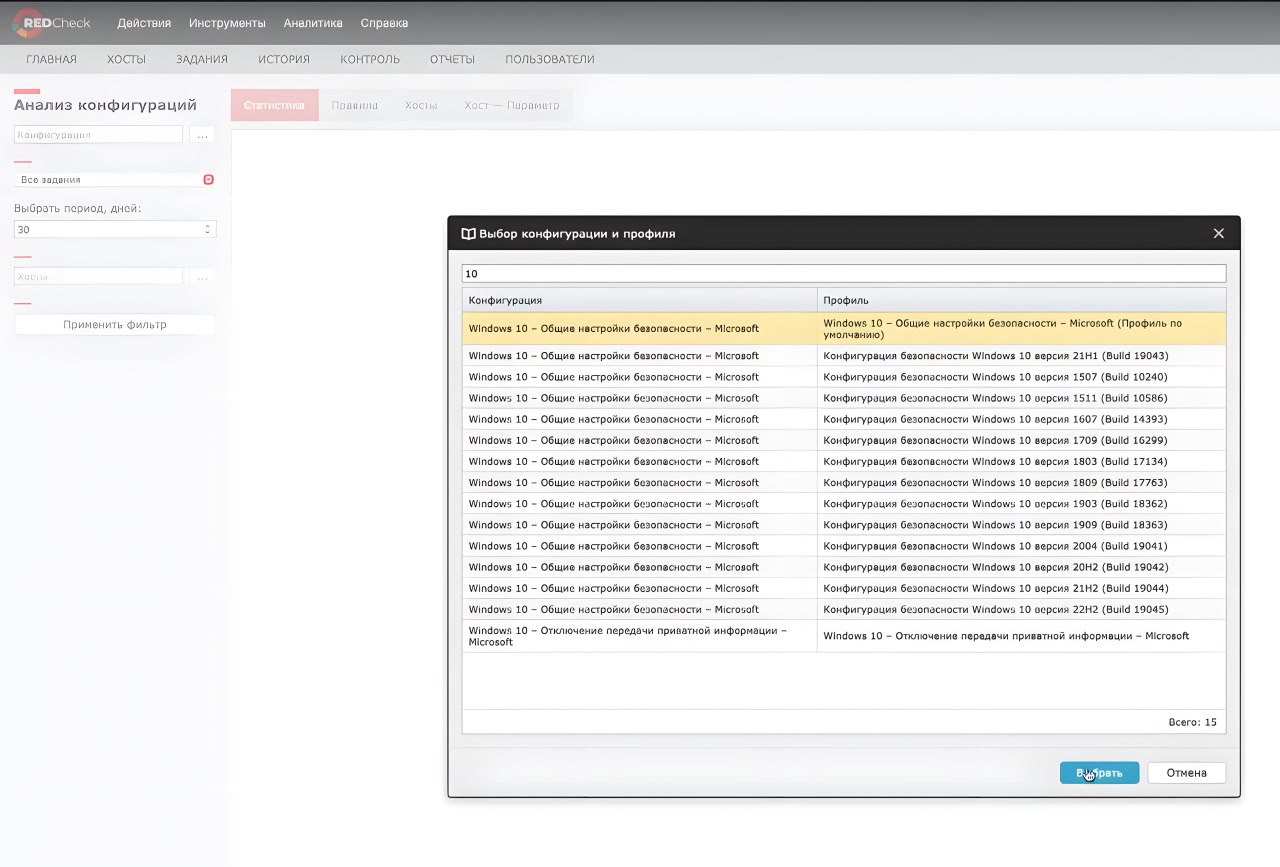
Task: Switch to the Хосты tab
Action: 421,105
